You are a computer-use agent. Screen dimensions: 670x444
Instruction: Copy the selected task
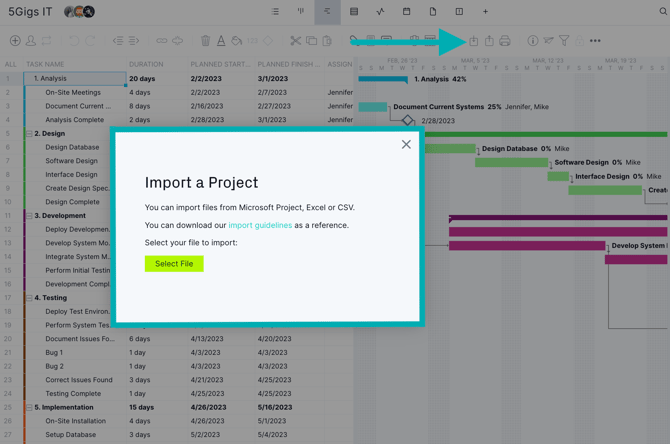click(311, 41)
